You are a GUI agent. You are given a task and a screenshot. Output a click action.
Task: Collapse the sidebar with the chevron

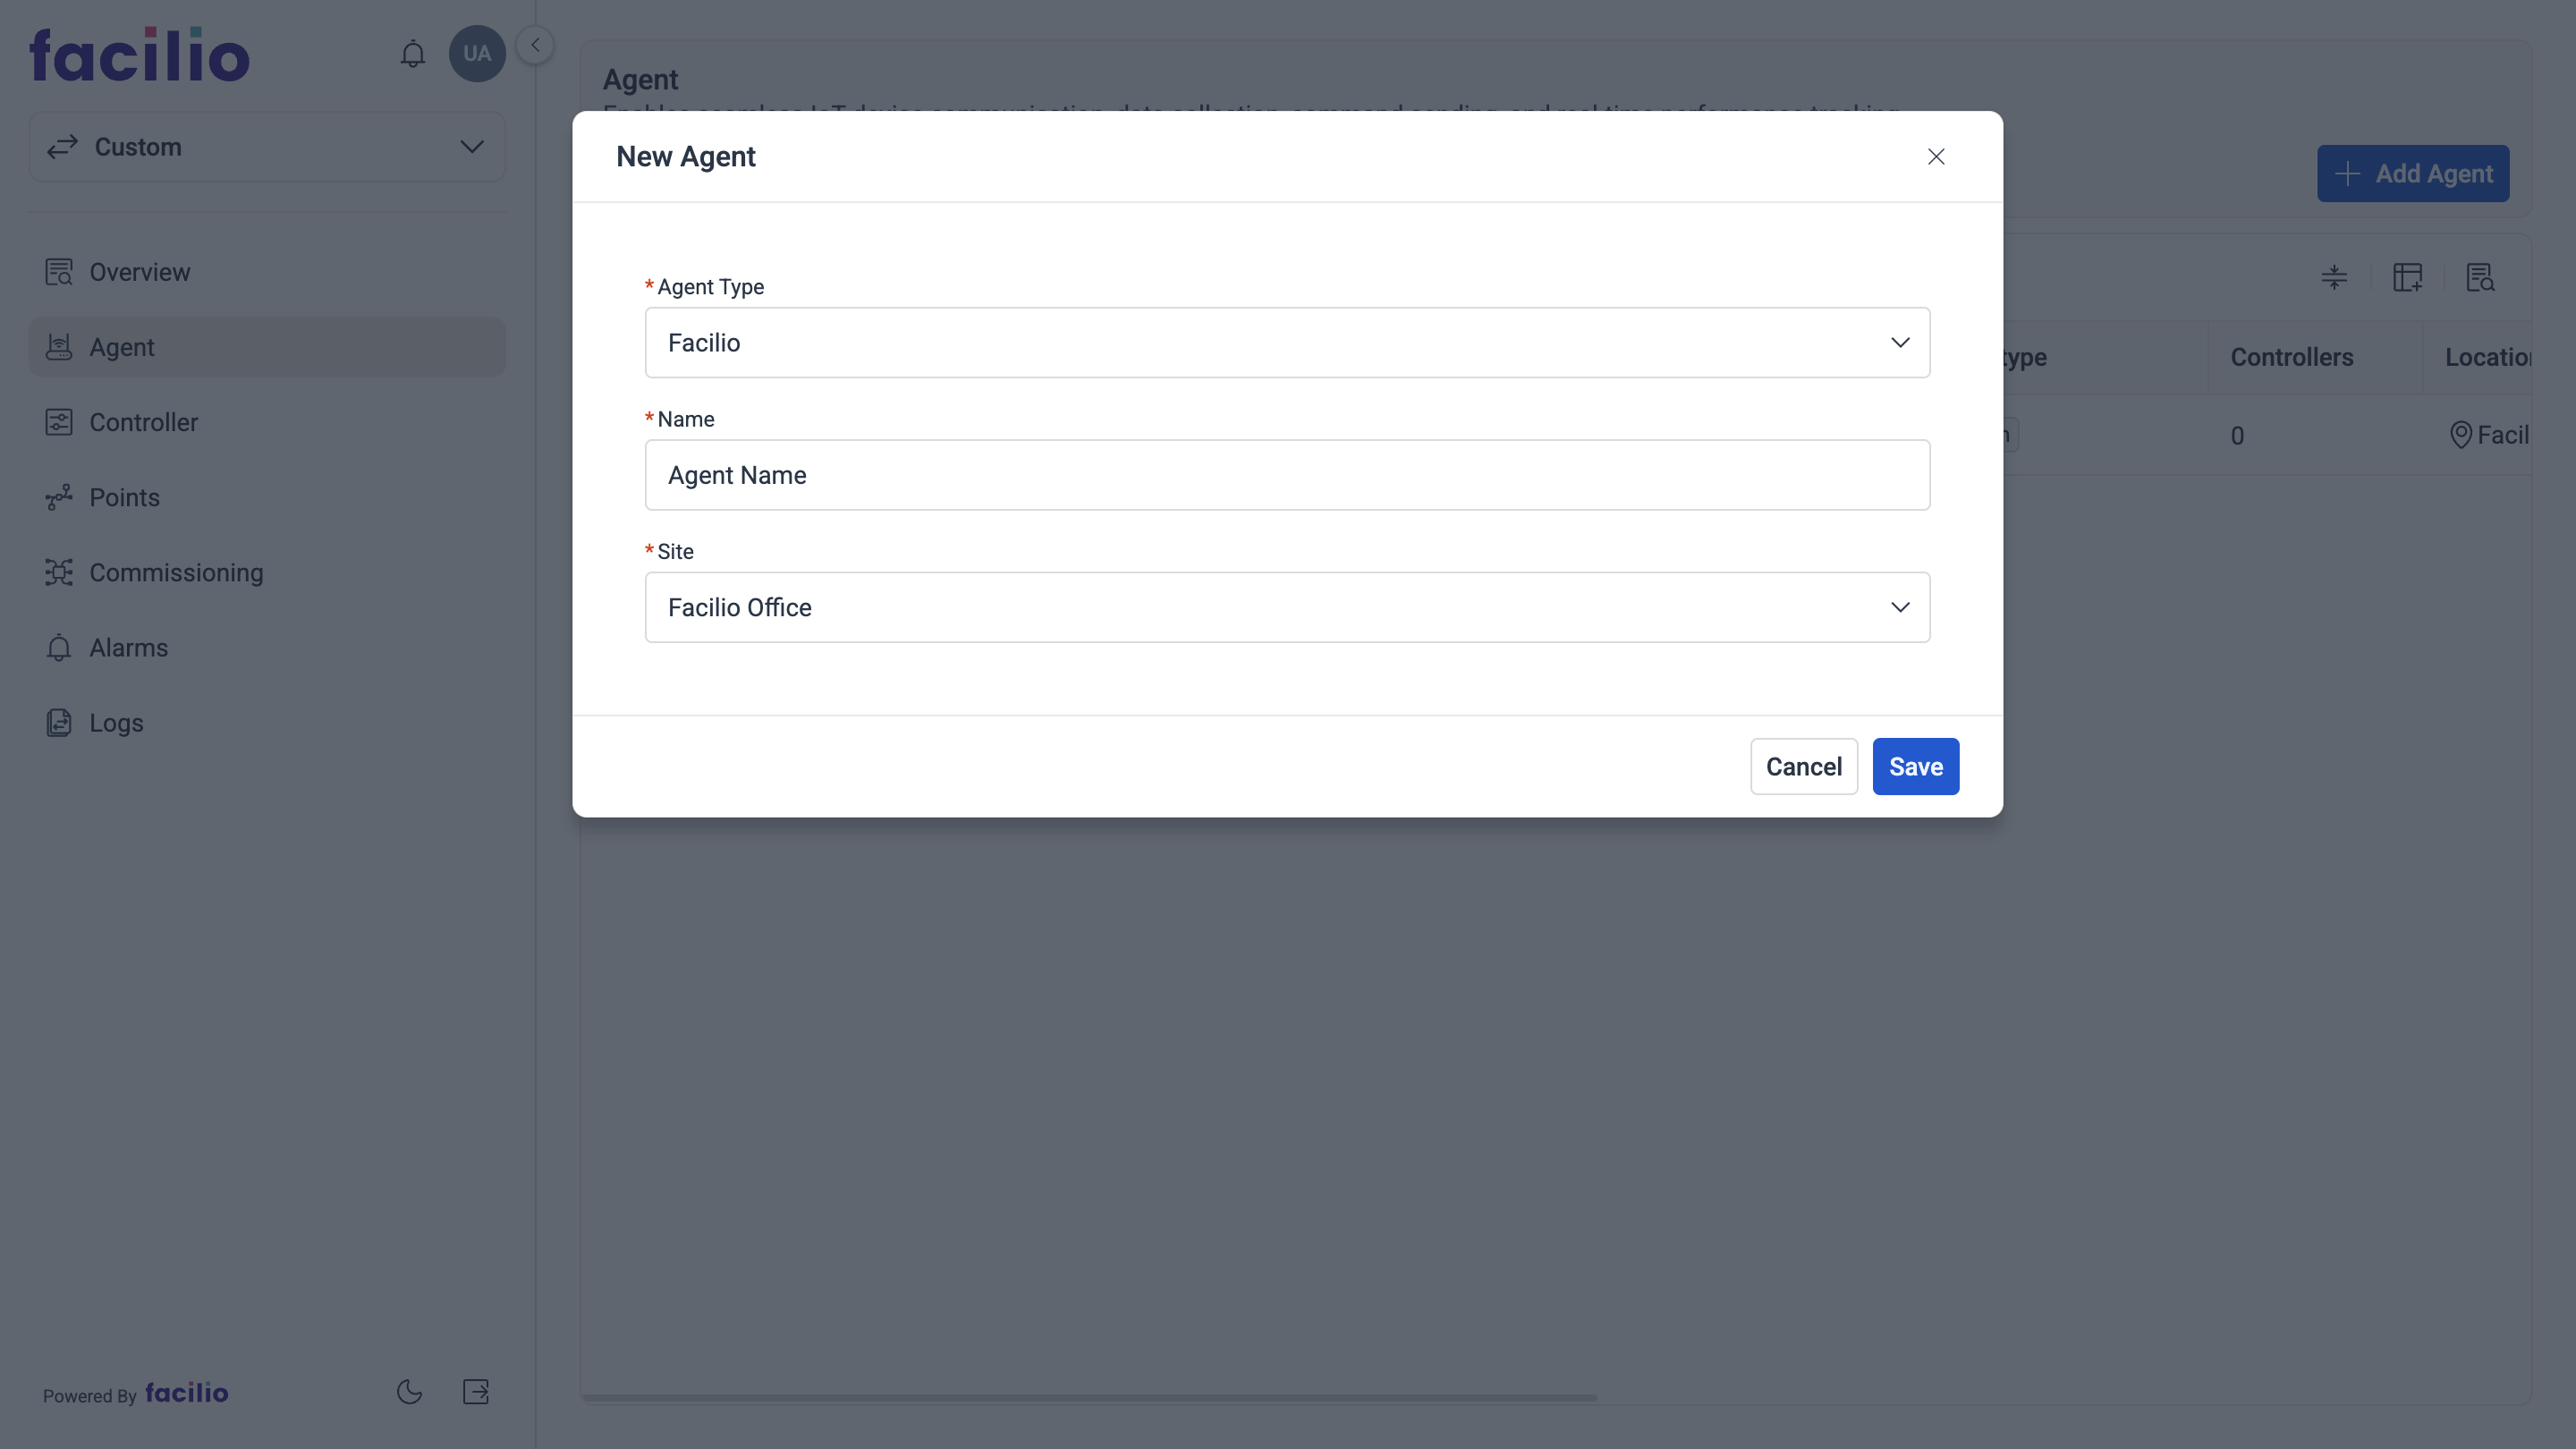click(535, 44)
